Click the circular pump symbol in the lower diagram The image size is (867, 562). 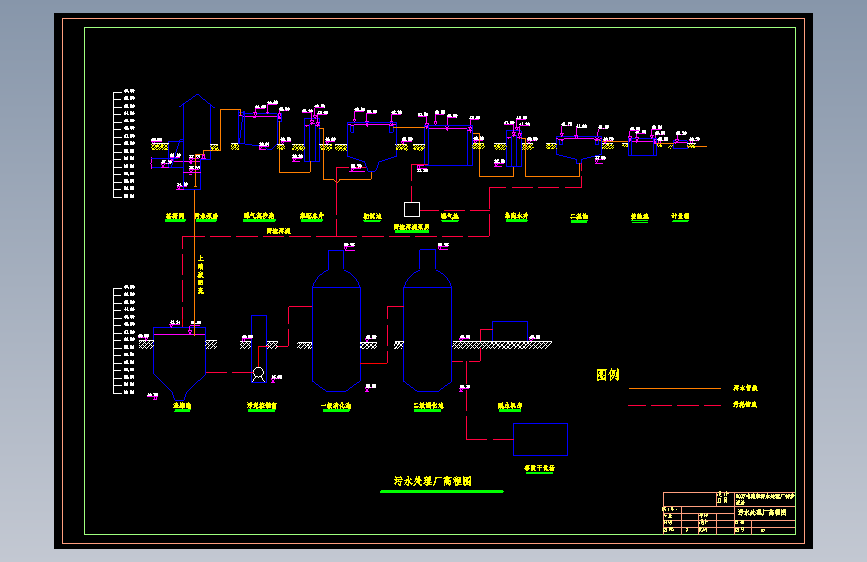(258, 372)
